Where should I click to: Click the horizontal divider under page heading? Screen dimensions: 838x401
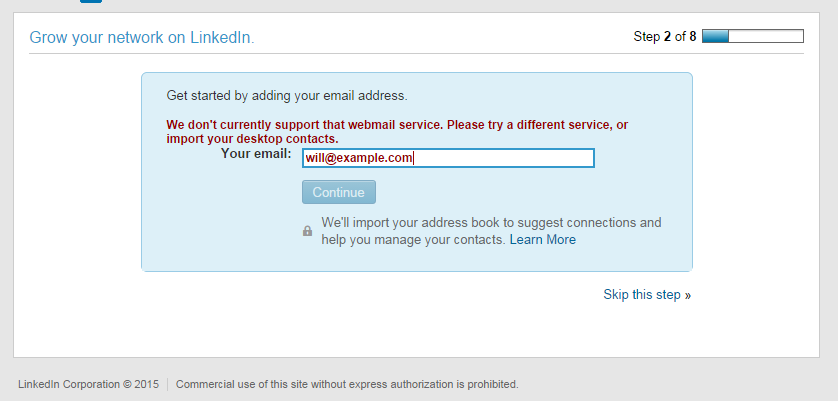(416, 53)
